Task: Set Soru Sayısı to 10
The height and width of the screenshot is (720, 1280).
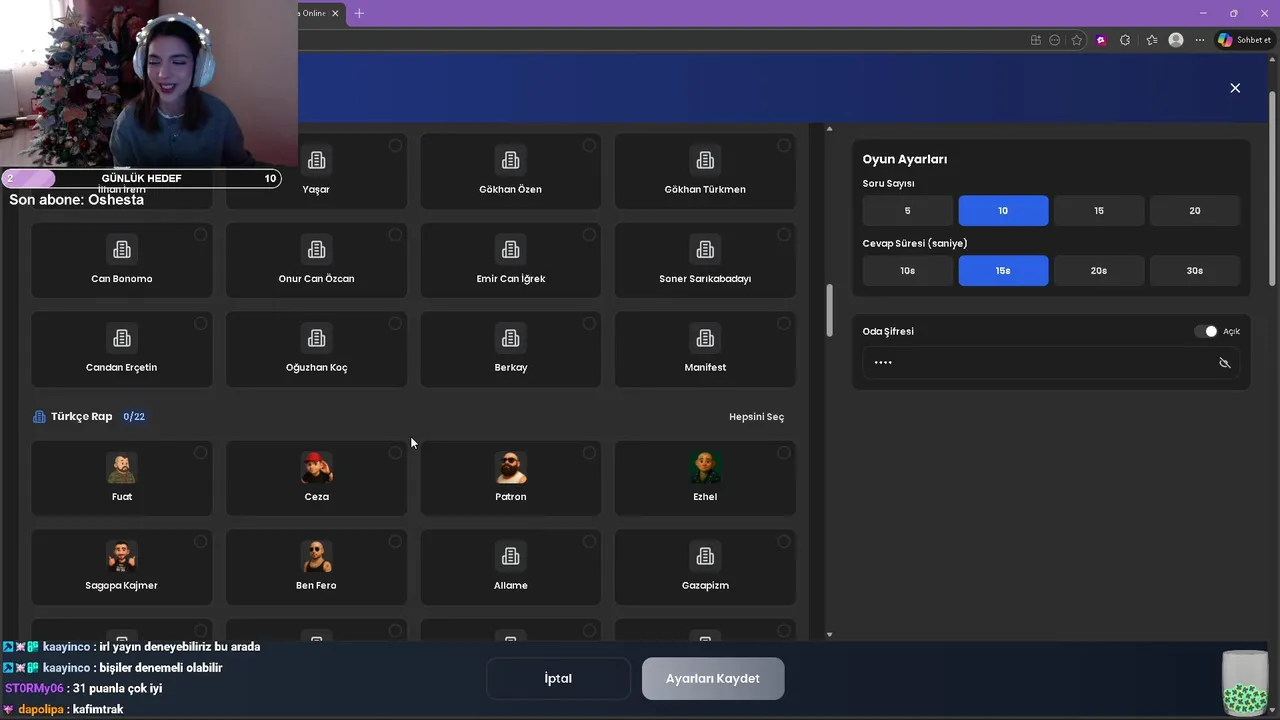Action: pyautogui.click(x=1003, y=211)
